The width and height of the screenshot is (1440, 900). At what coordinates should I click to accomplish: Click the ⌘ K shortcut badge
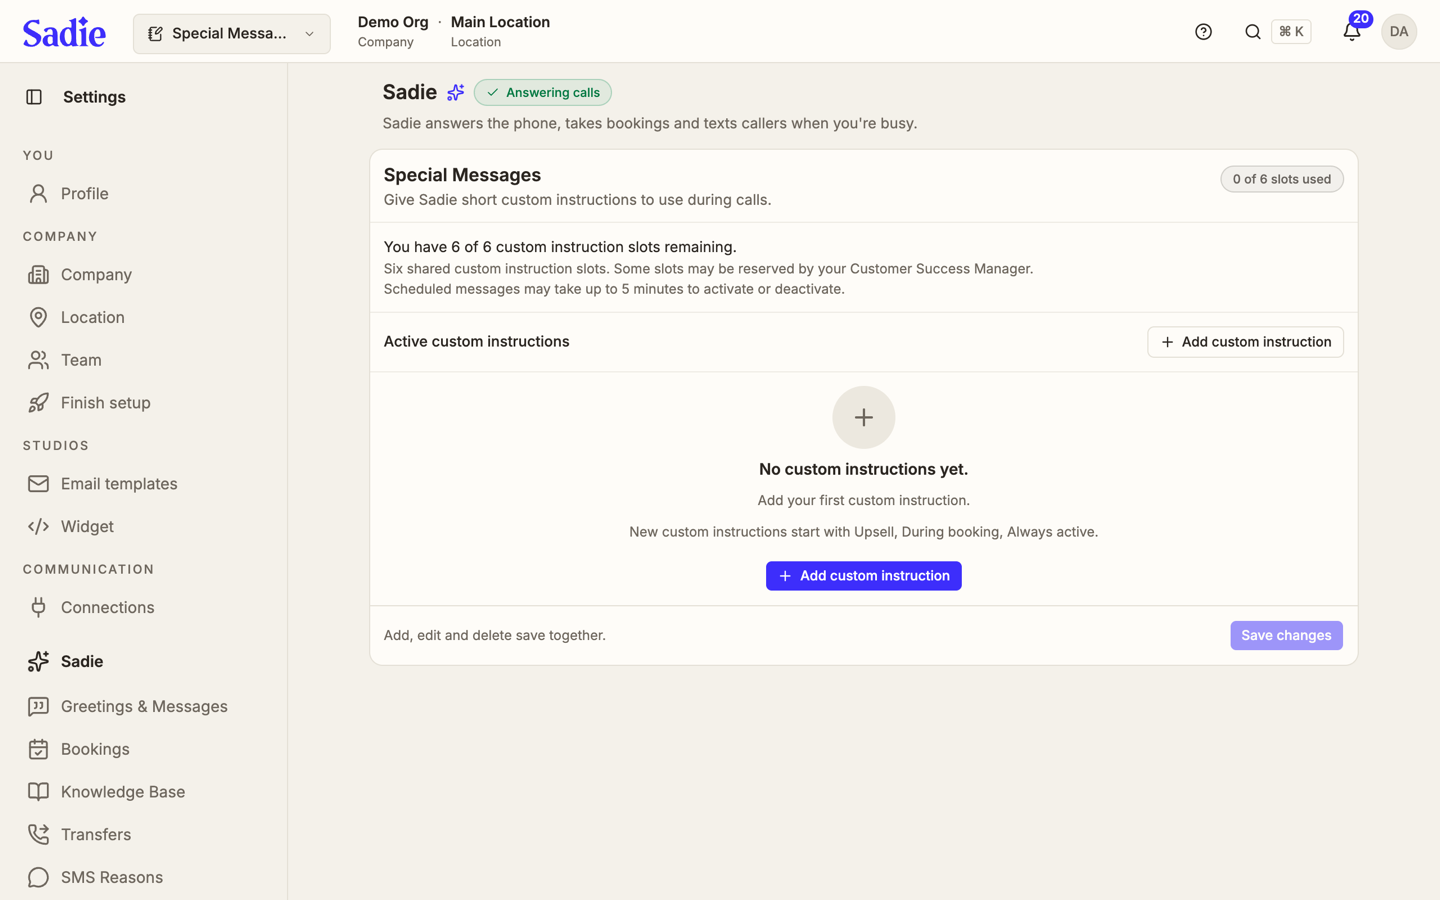pos(1291,32)
